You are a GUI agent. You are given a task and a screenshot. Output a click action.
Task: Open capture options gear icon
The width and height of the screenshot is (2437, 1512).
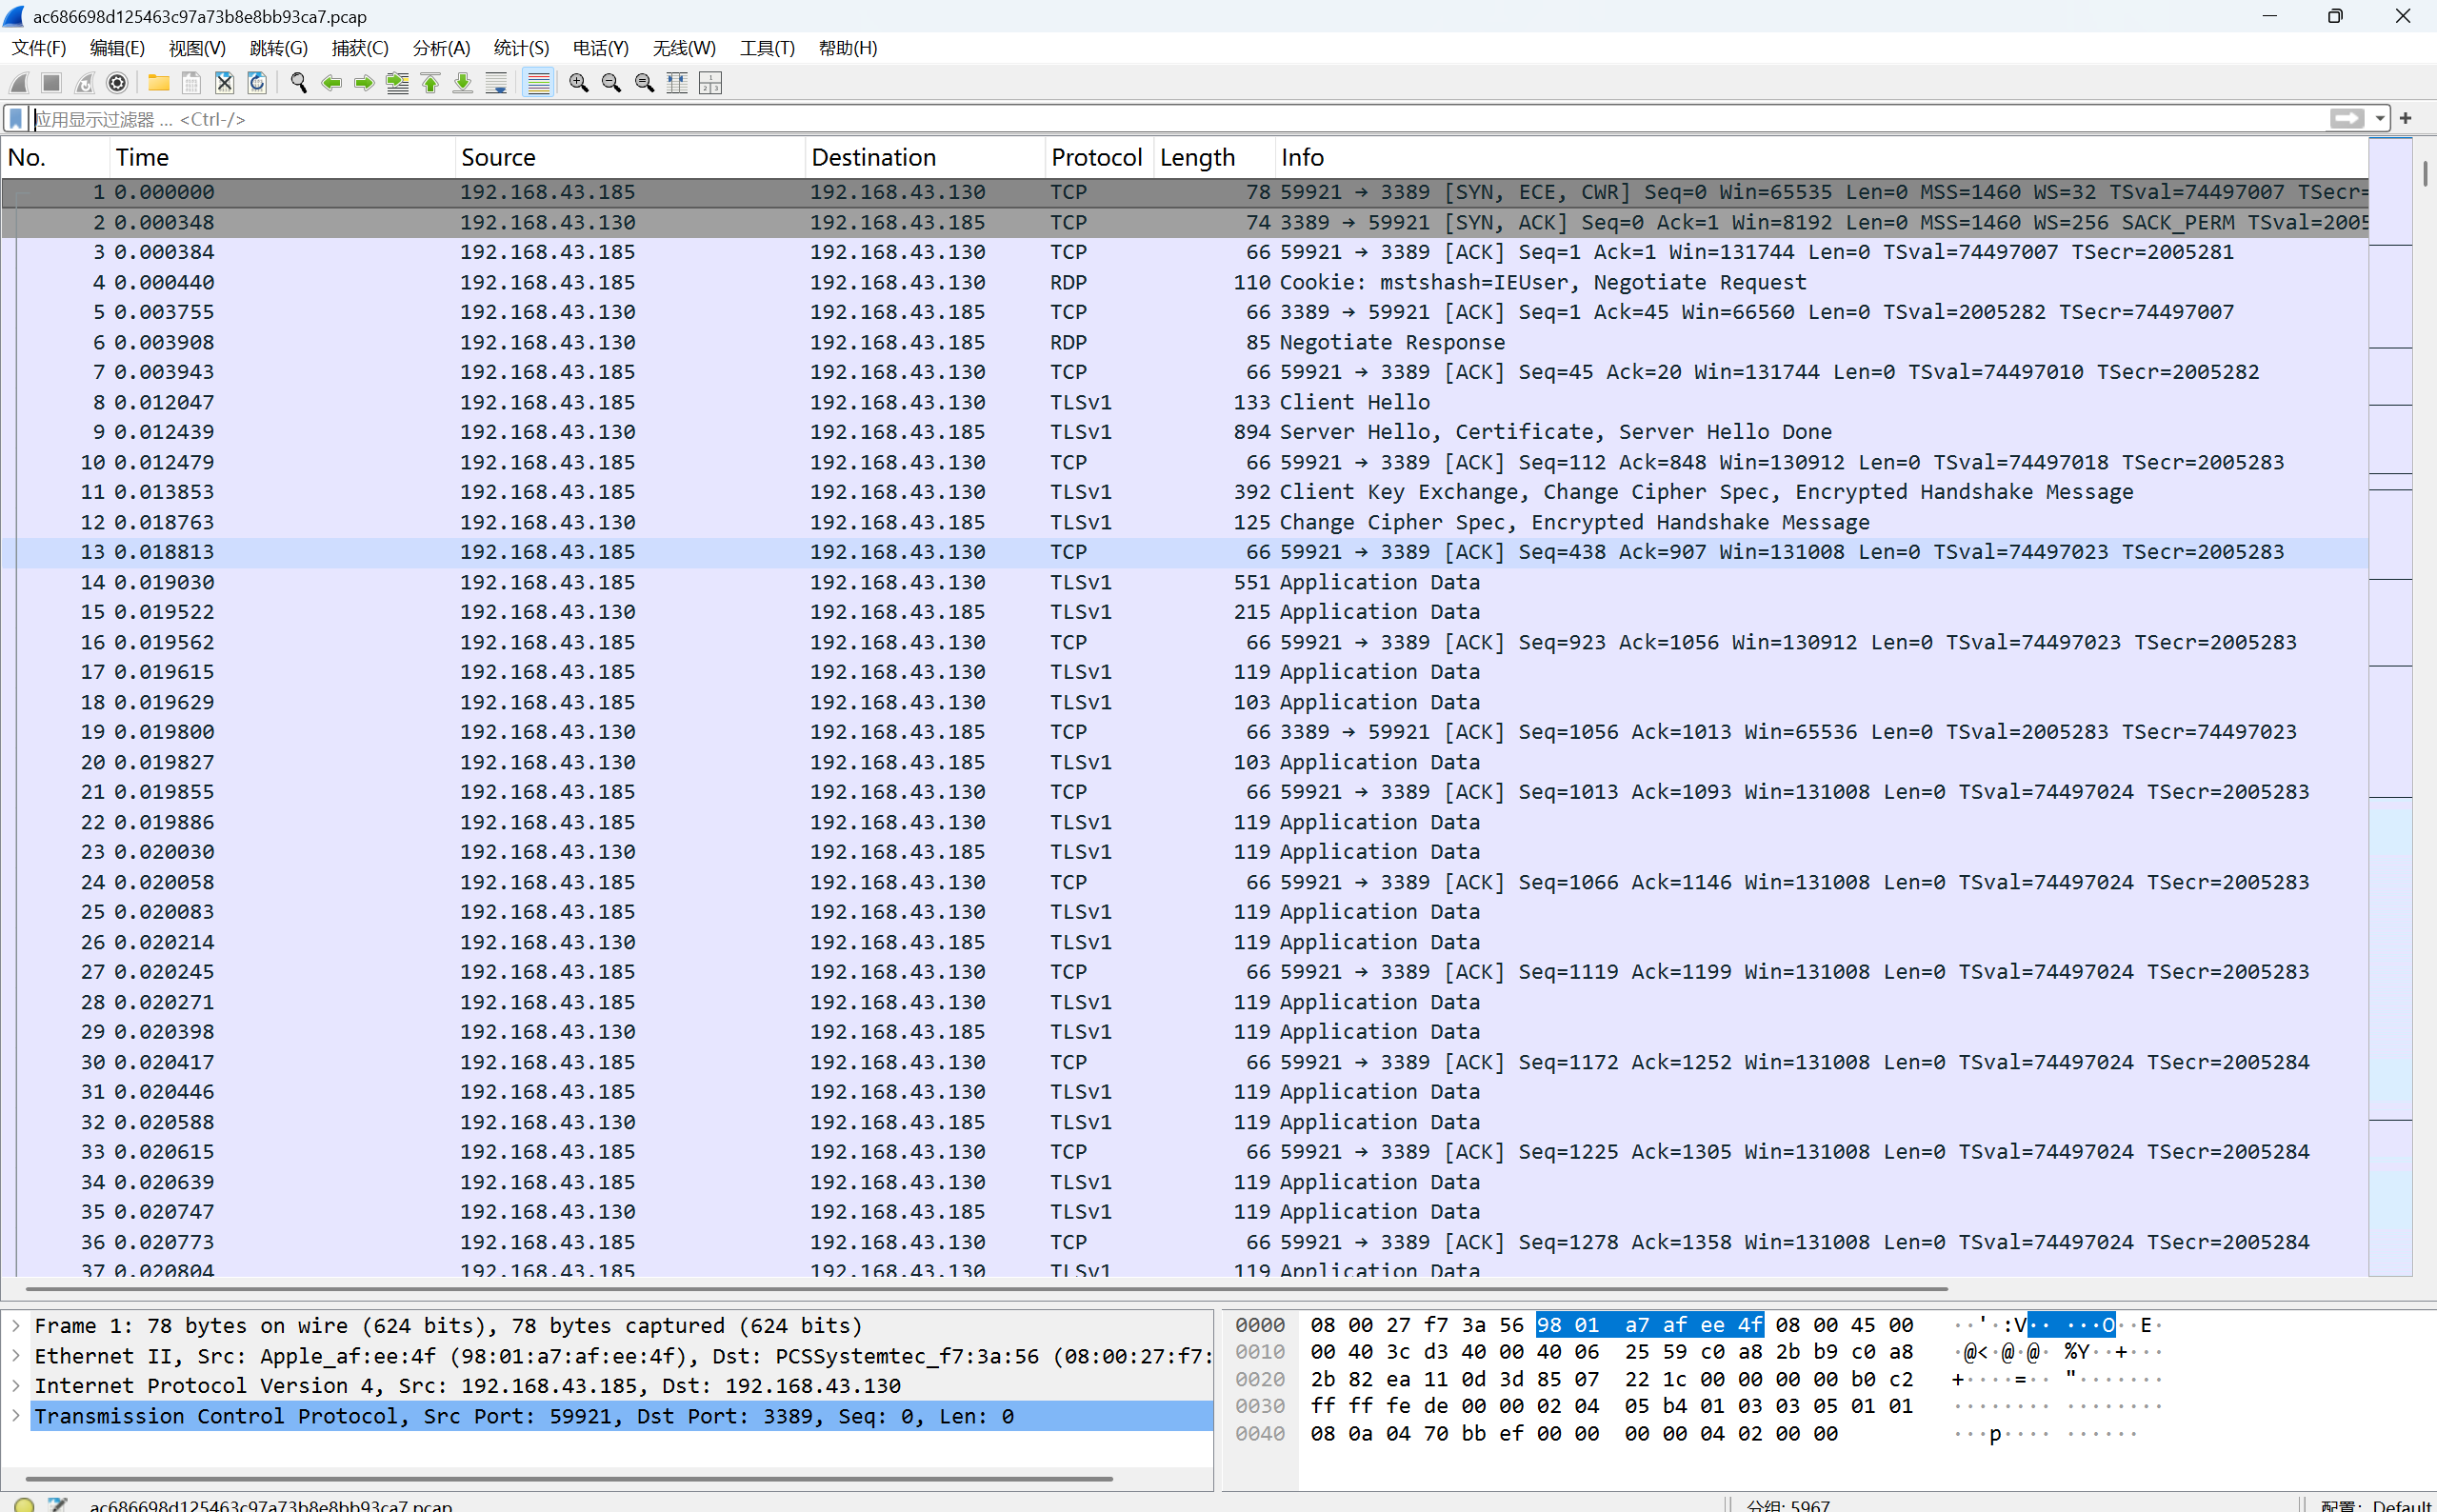pos(117,83)
